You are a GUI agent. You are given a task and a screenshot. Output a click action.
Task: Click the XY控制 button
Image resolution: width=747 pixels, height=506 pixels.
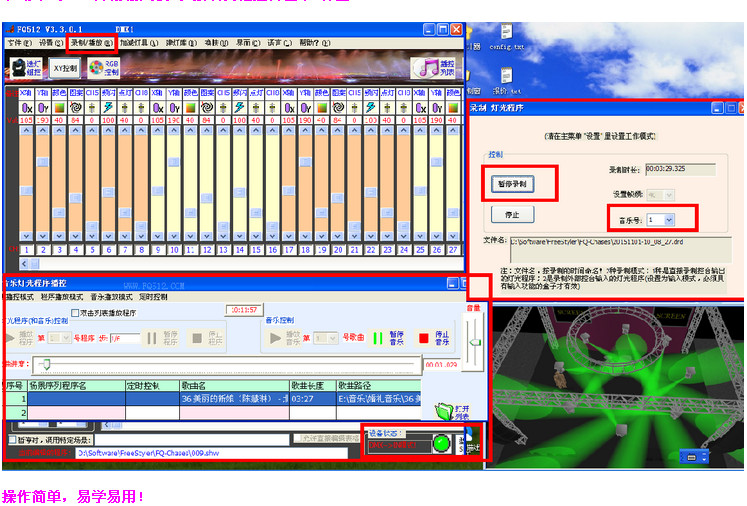[x=65, y=68]
